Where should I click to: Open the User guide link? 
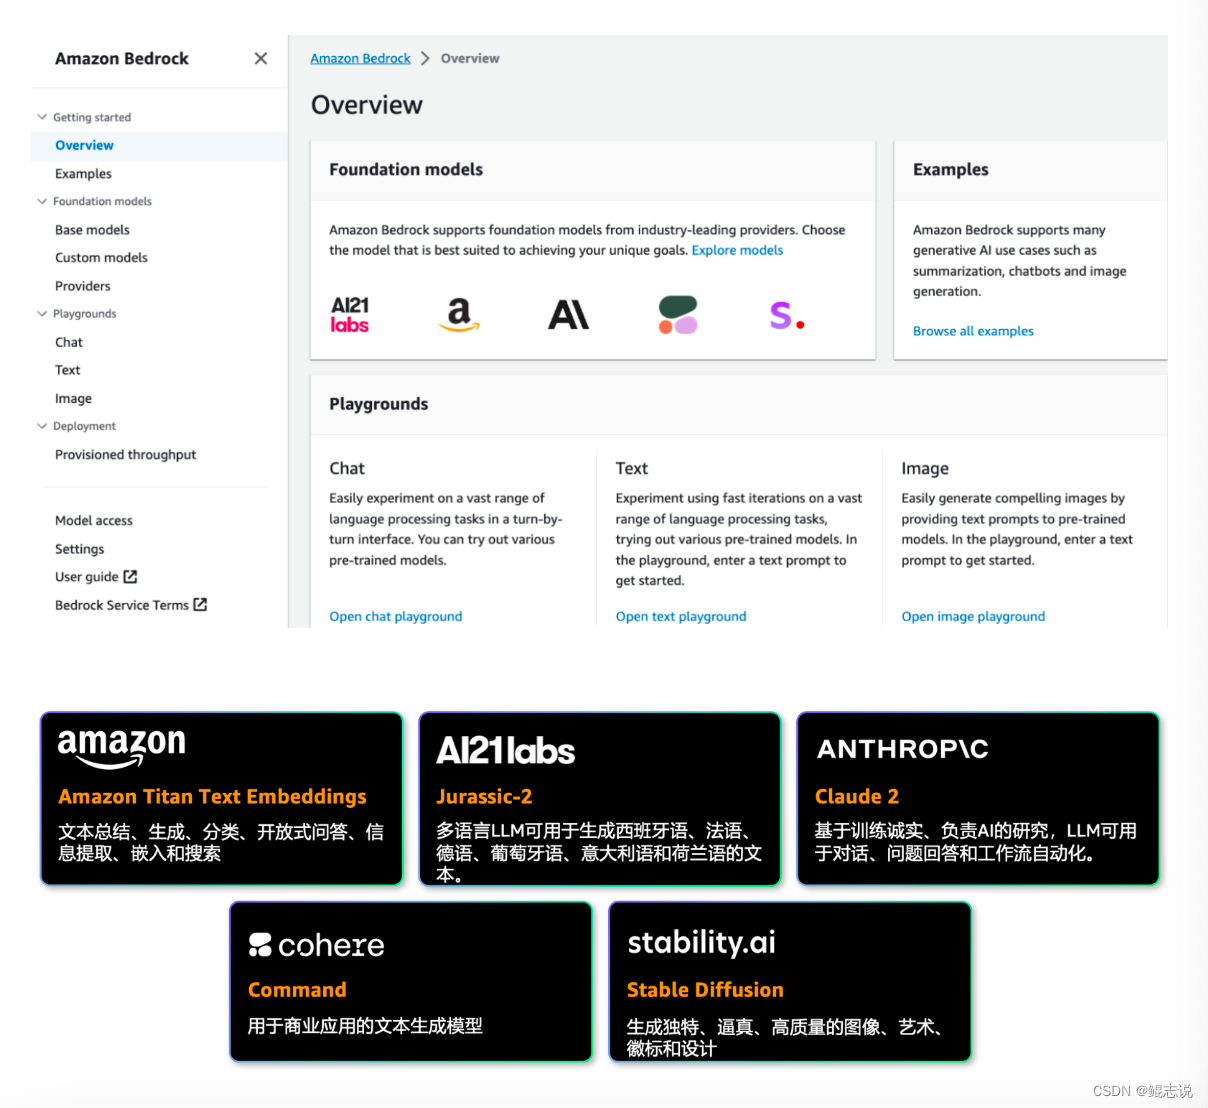click(x=86, y=576)
